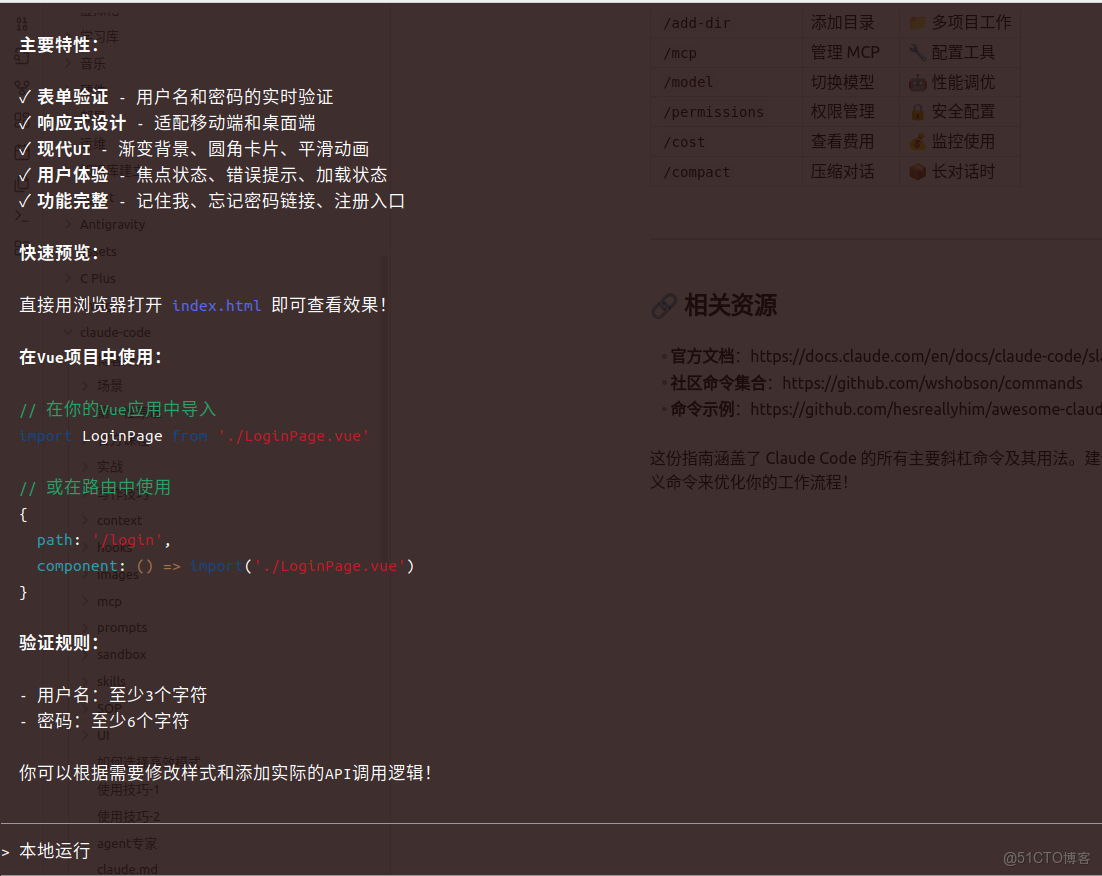
Task: Open the claude.md file in the tree
Action: (127, 869)
